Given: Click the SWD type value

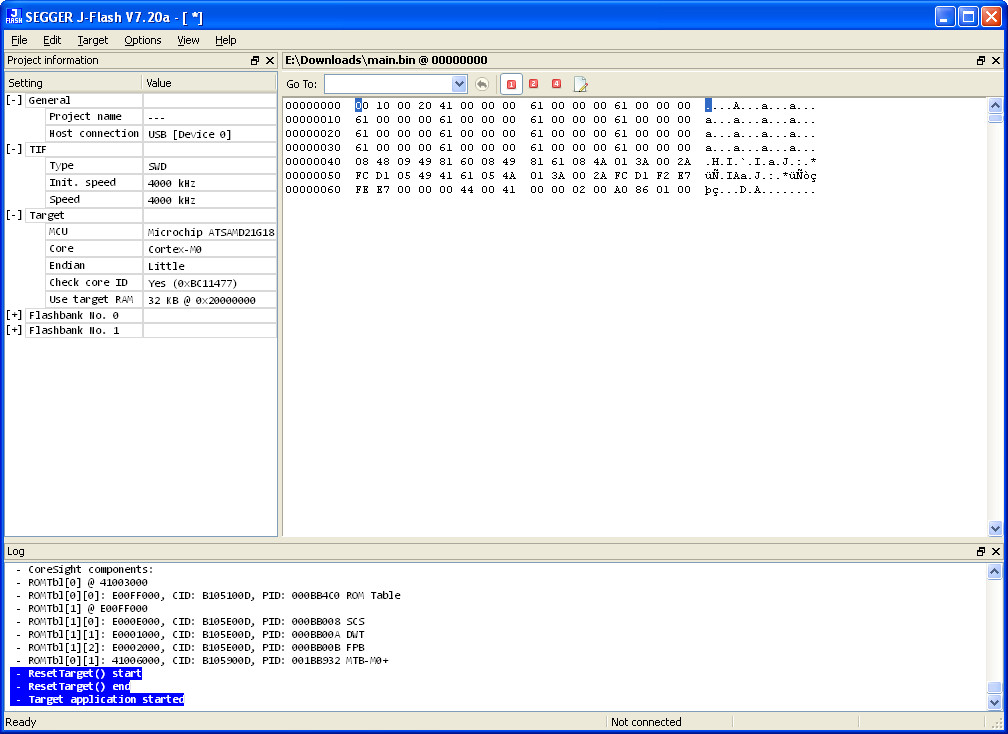Looking at the screenshot, I should click(x=158, y=166).
